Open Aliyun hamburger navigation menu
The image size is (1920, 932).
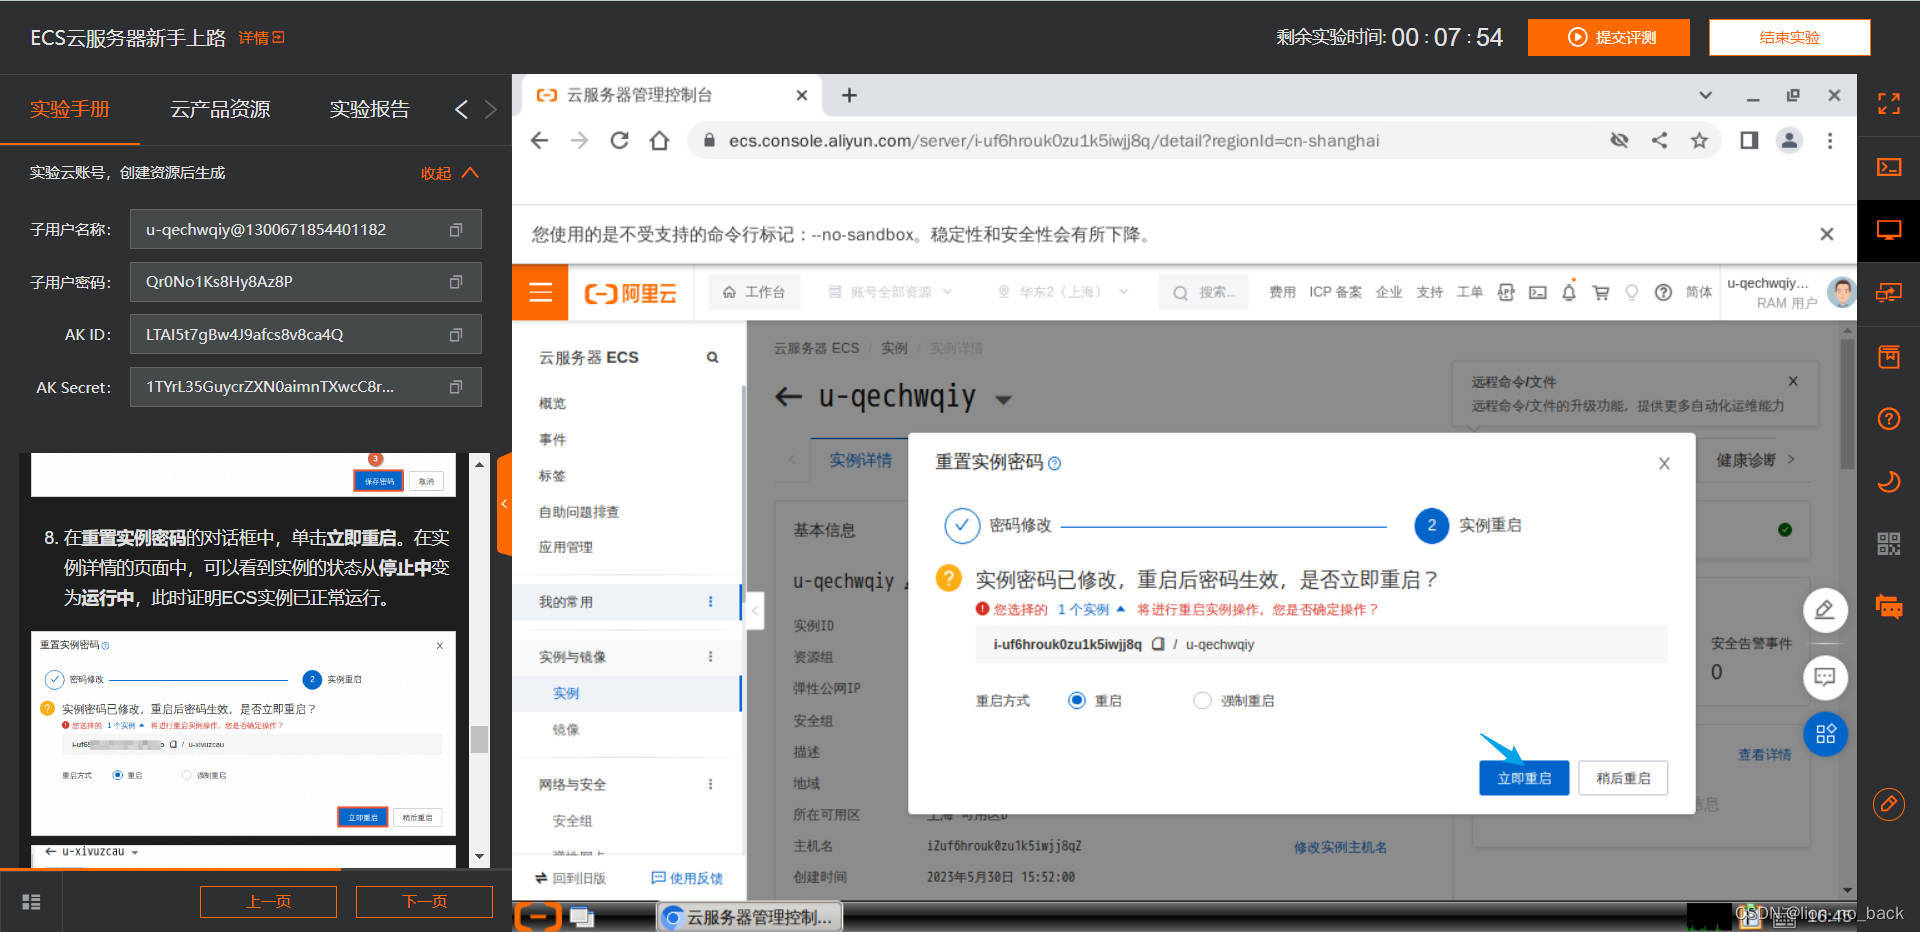click(540, 292)
